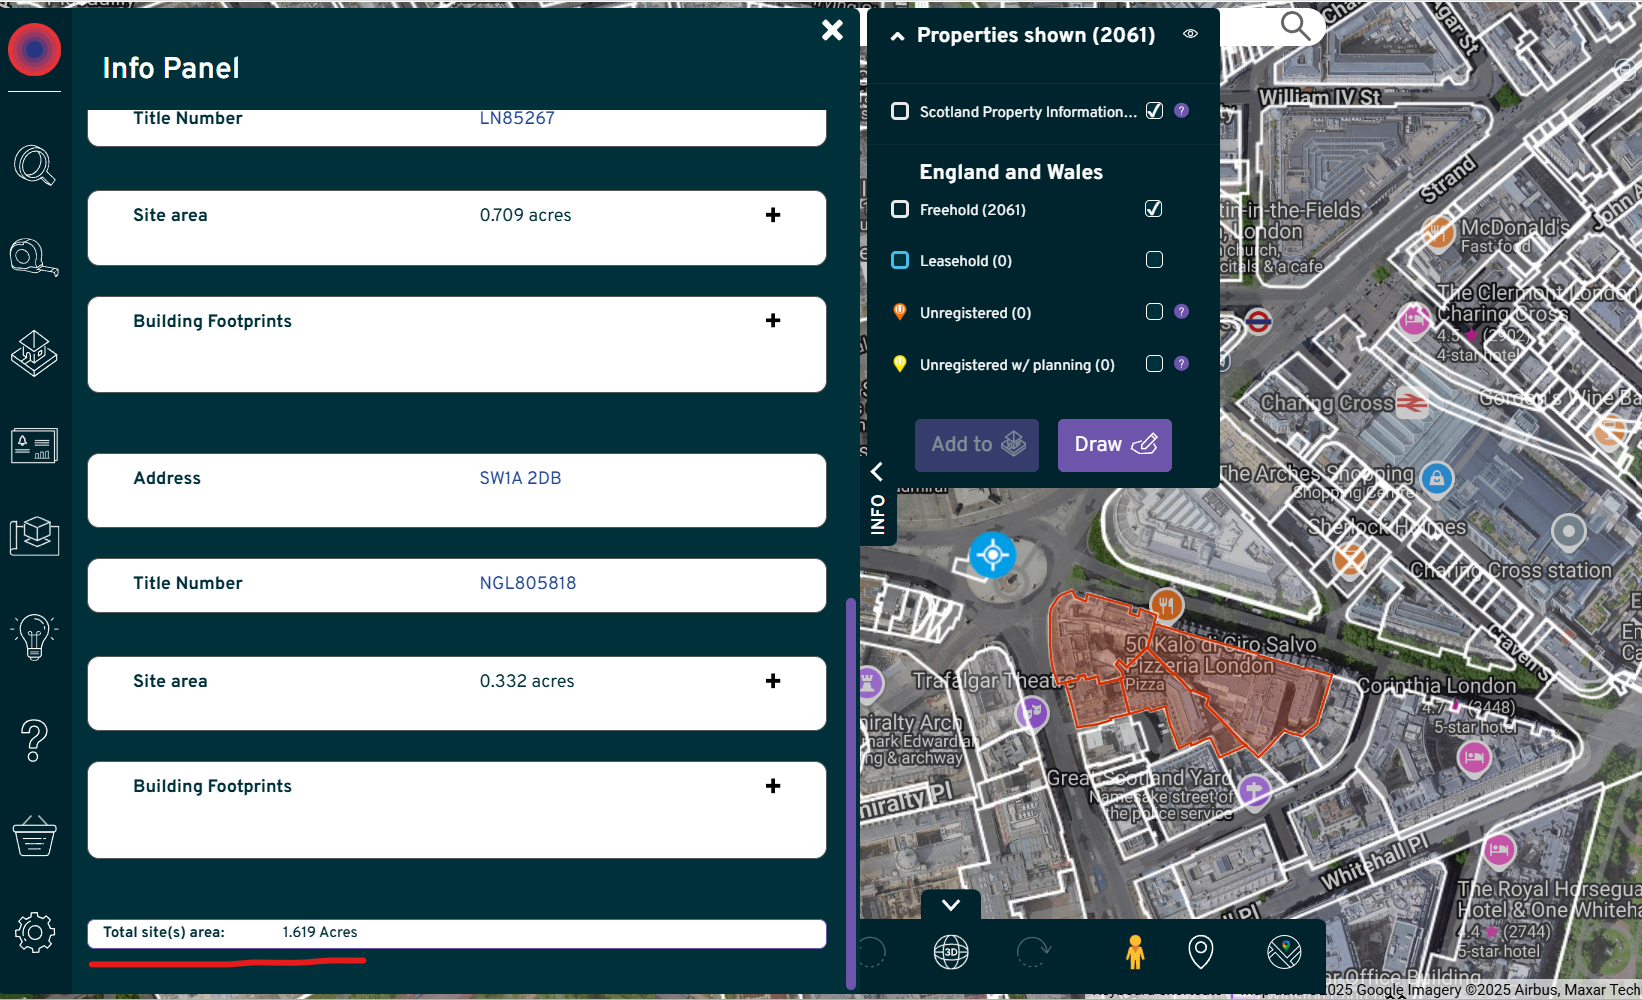The image size is (1642, 1000).
Task: Click Charing Cross underground roundel marker
Action: (x=1258, y=322)
